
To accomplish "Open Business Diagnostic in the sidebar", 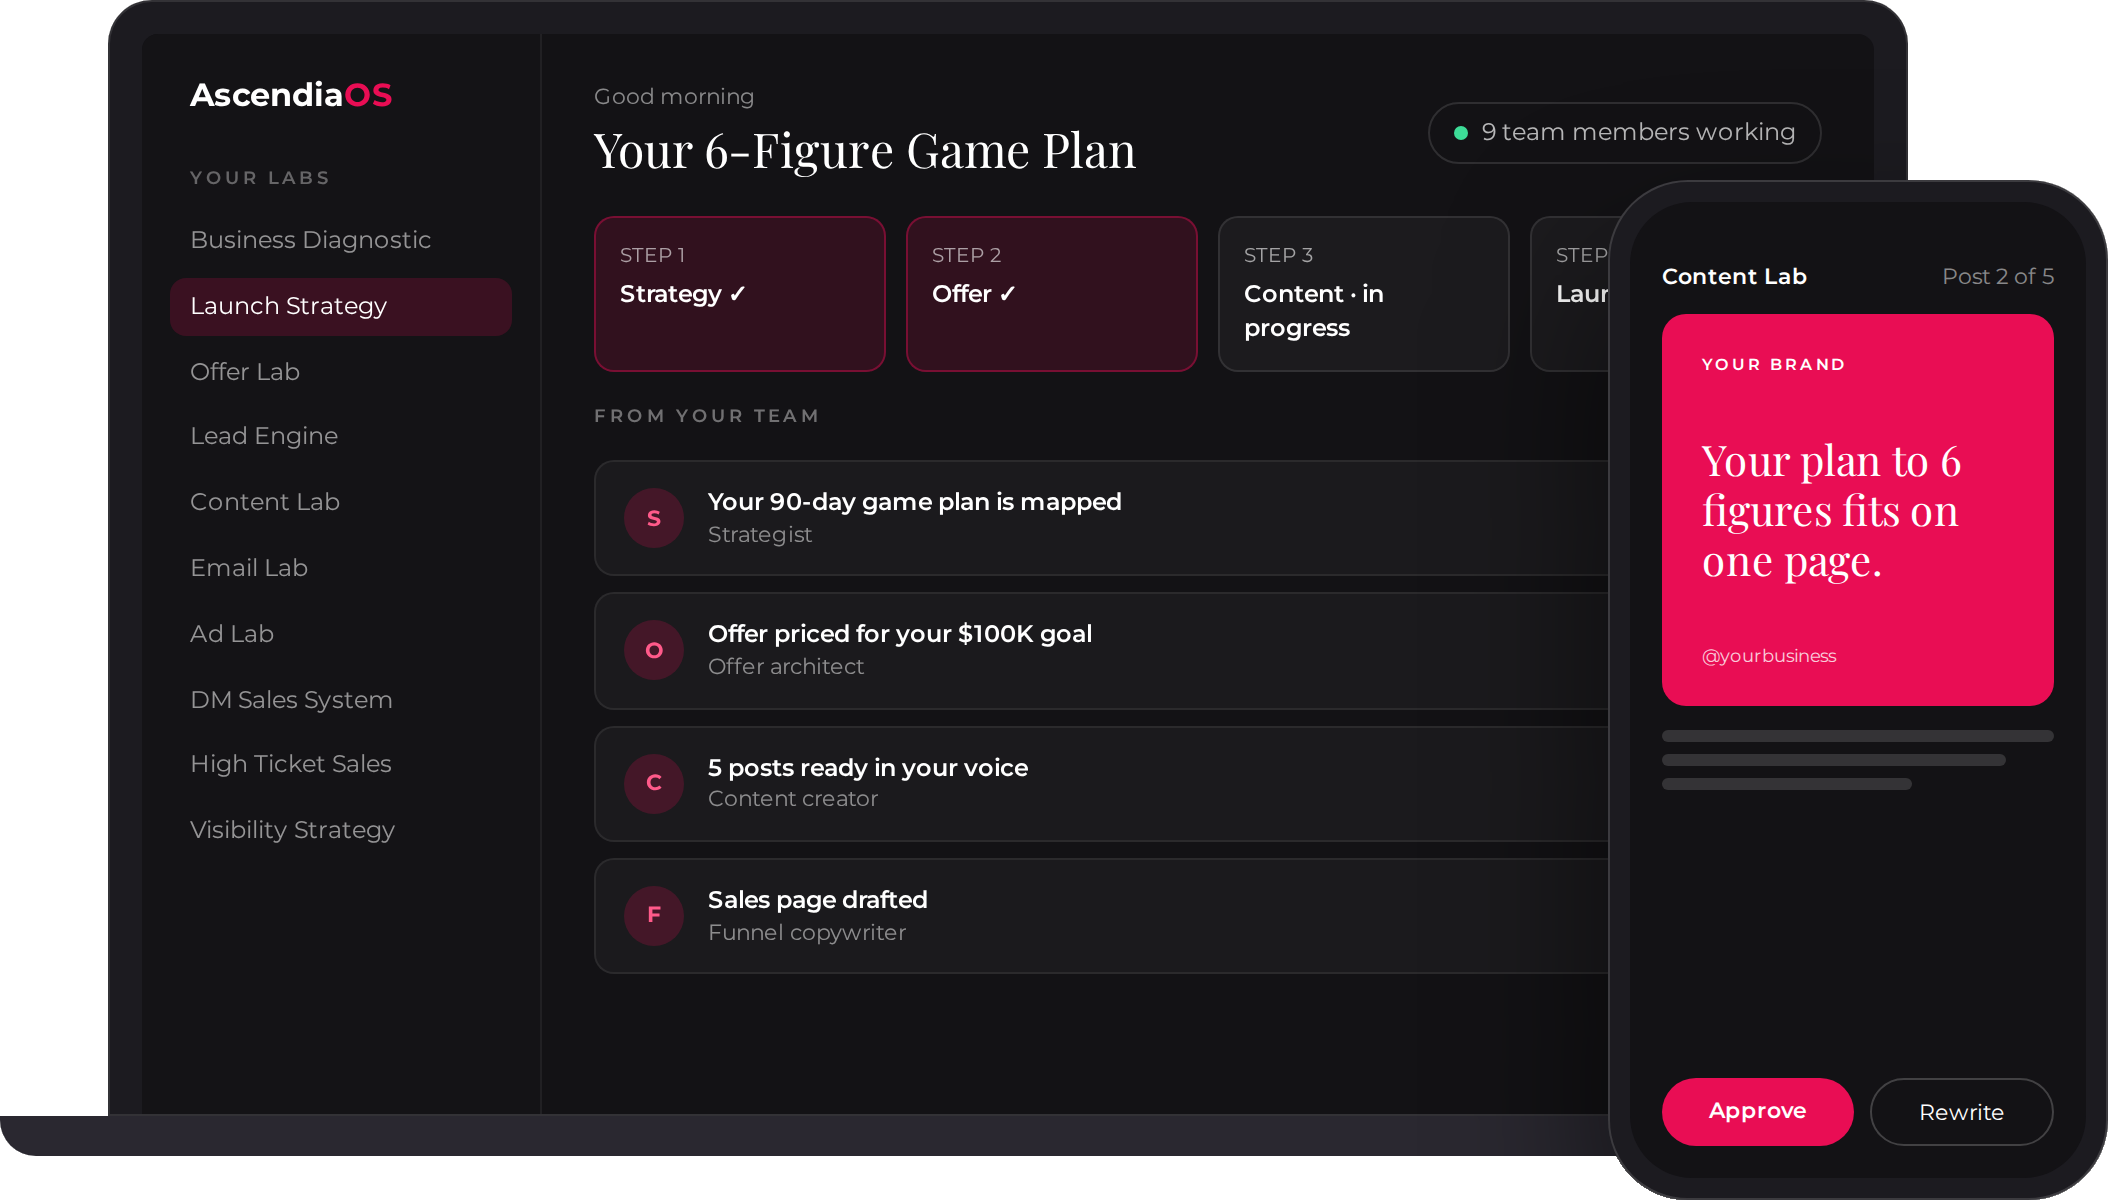I will pyautogui.click(x=311, y=240).
